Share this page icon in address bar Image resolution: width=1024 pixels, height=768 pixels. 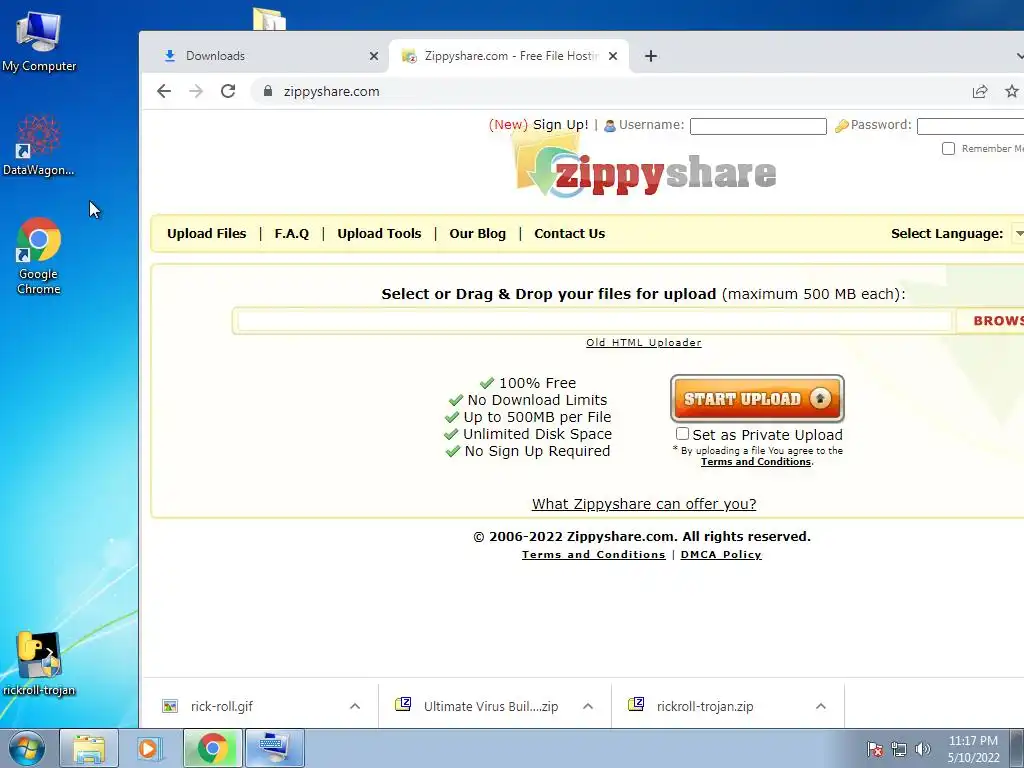[x=980, y=91]
